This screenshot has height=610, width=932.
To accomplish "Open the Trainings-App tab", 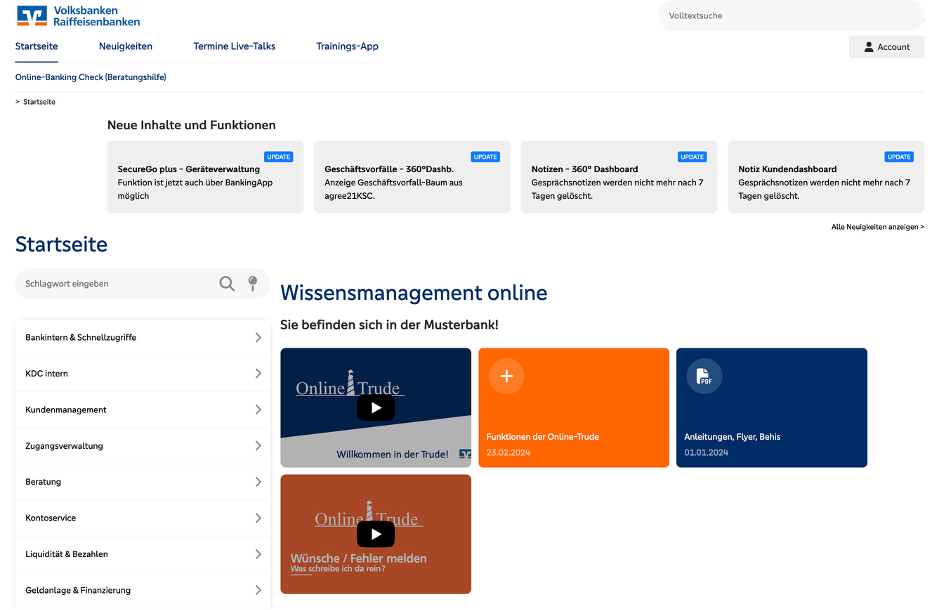I will click(347, 46).
